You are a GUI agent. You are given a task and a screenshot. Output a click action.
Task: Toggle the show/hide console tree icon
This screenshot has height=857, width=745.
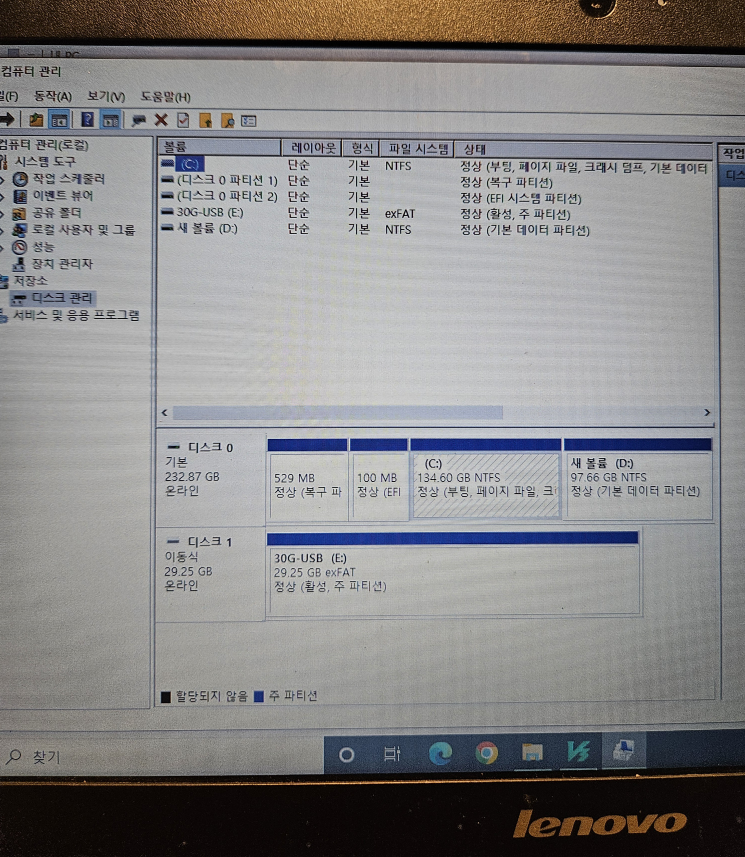(x=59, y=120)
